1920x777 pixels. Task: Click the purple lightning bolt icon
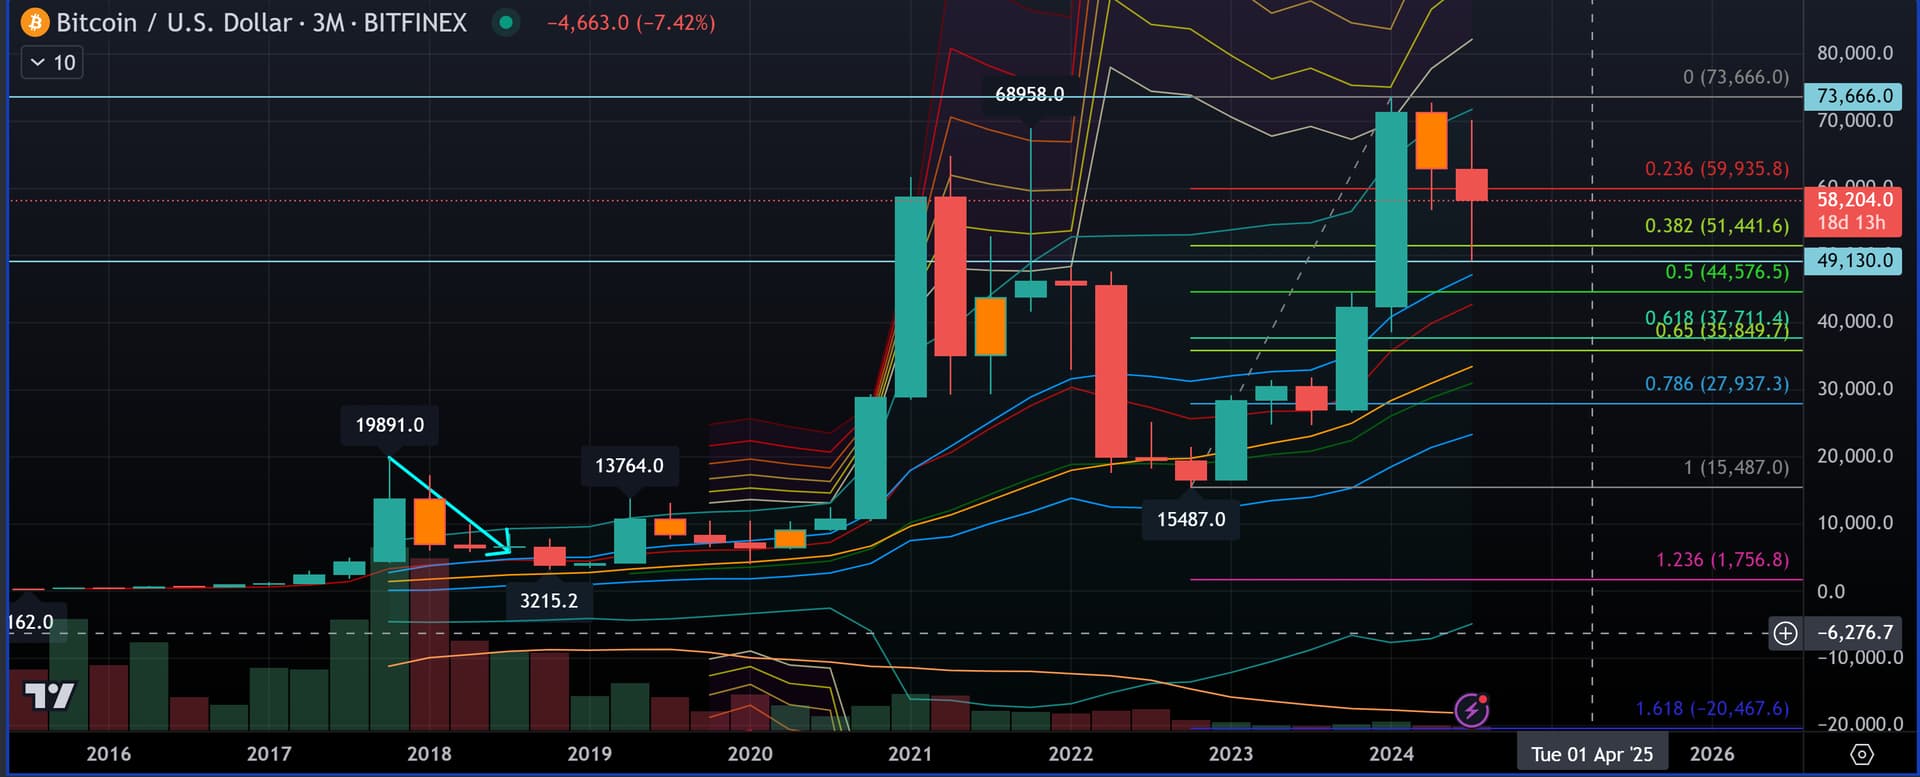click(x=1471, y=710)
